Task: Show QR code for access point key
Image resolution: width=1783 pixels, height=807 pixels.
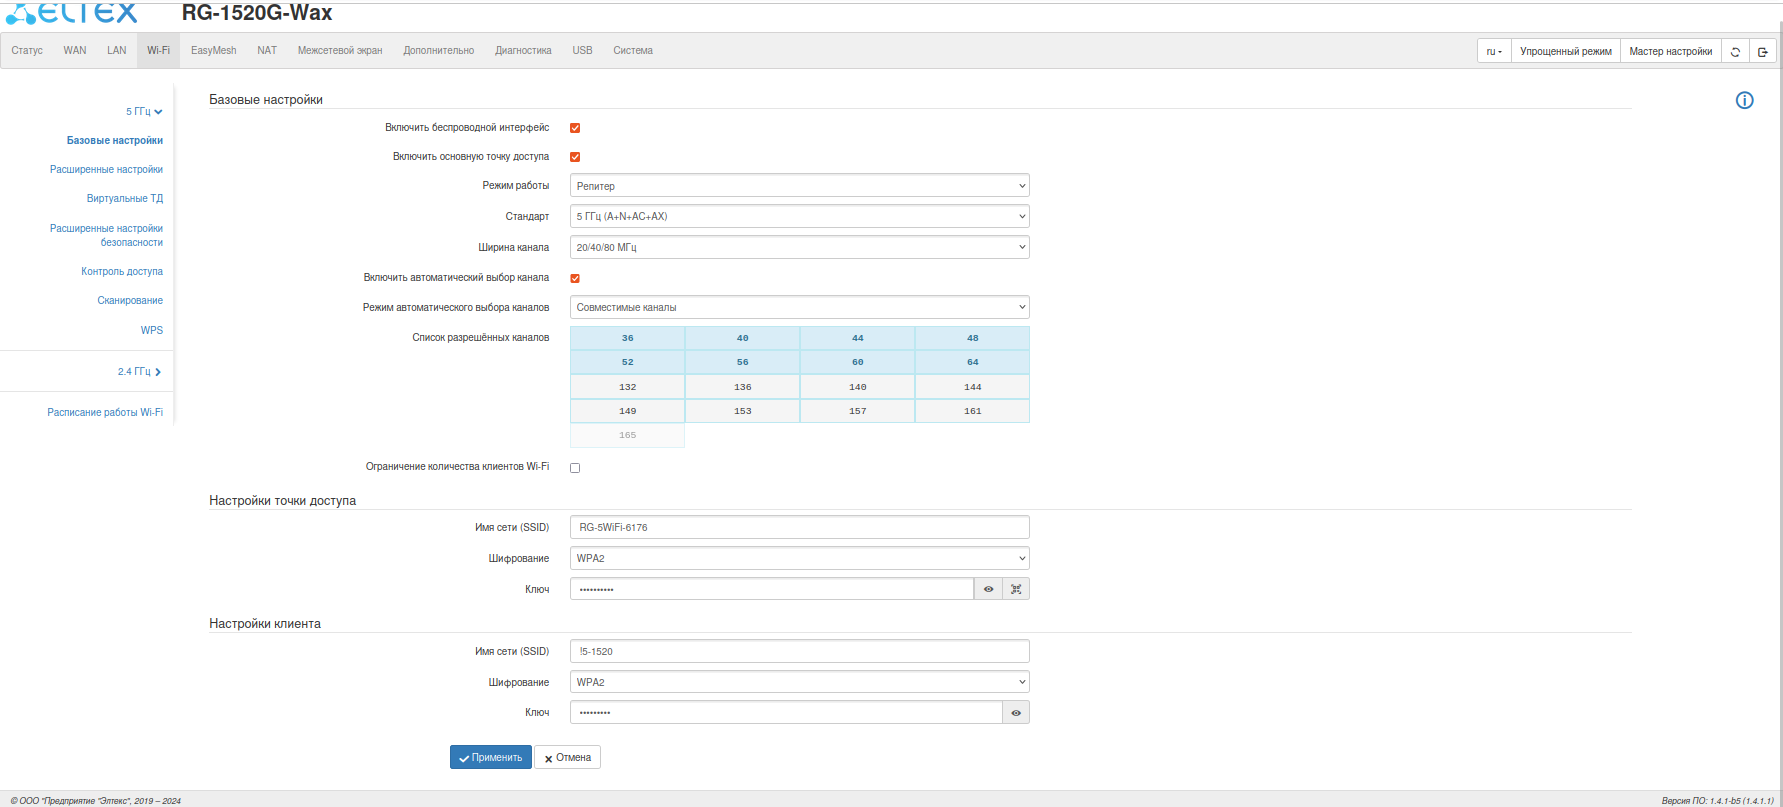Action: 1016,589
